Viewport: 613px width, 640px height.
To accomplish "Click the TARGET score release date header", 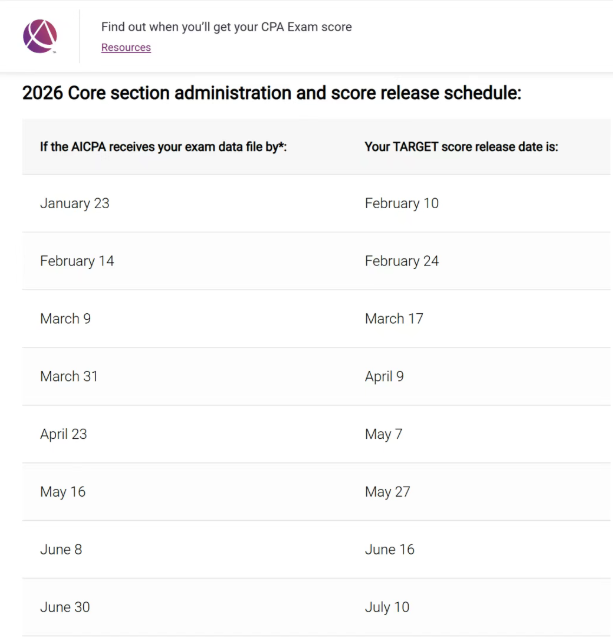I will point(461,147).
